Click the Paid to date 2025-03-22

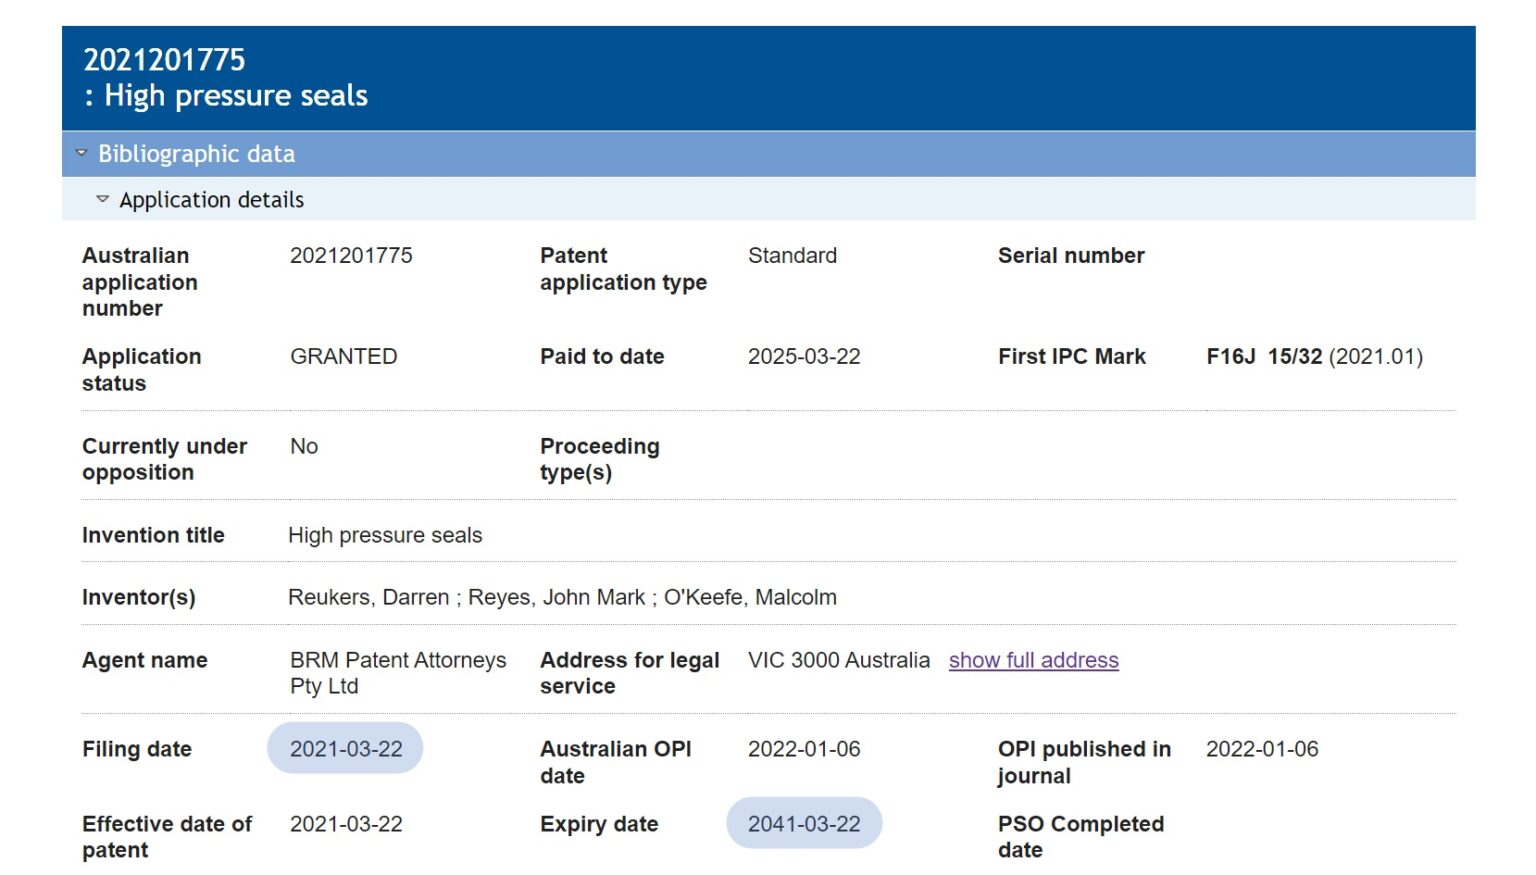[x=806, y=356]
